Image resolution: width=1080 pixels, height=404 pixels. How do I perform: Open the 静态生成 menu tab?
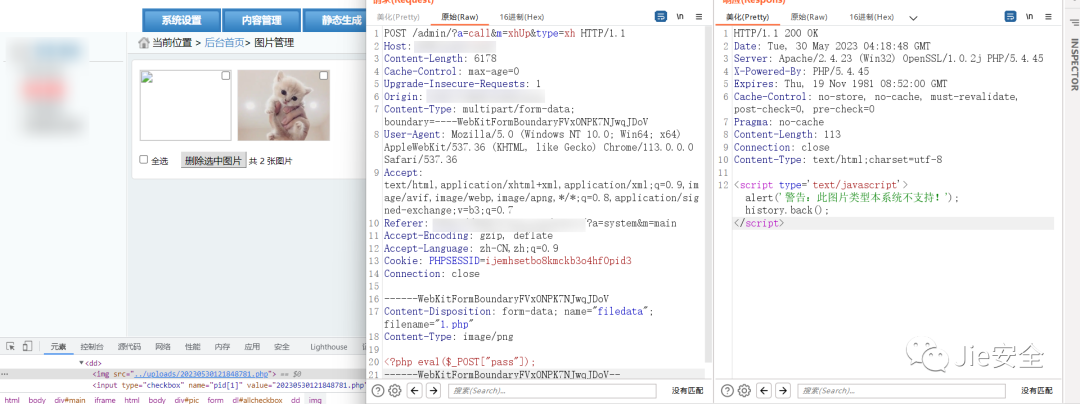pos(334,21)
